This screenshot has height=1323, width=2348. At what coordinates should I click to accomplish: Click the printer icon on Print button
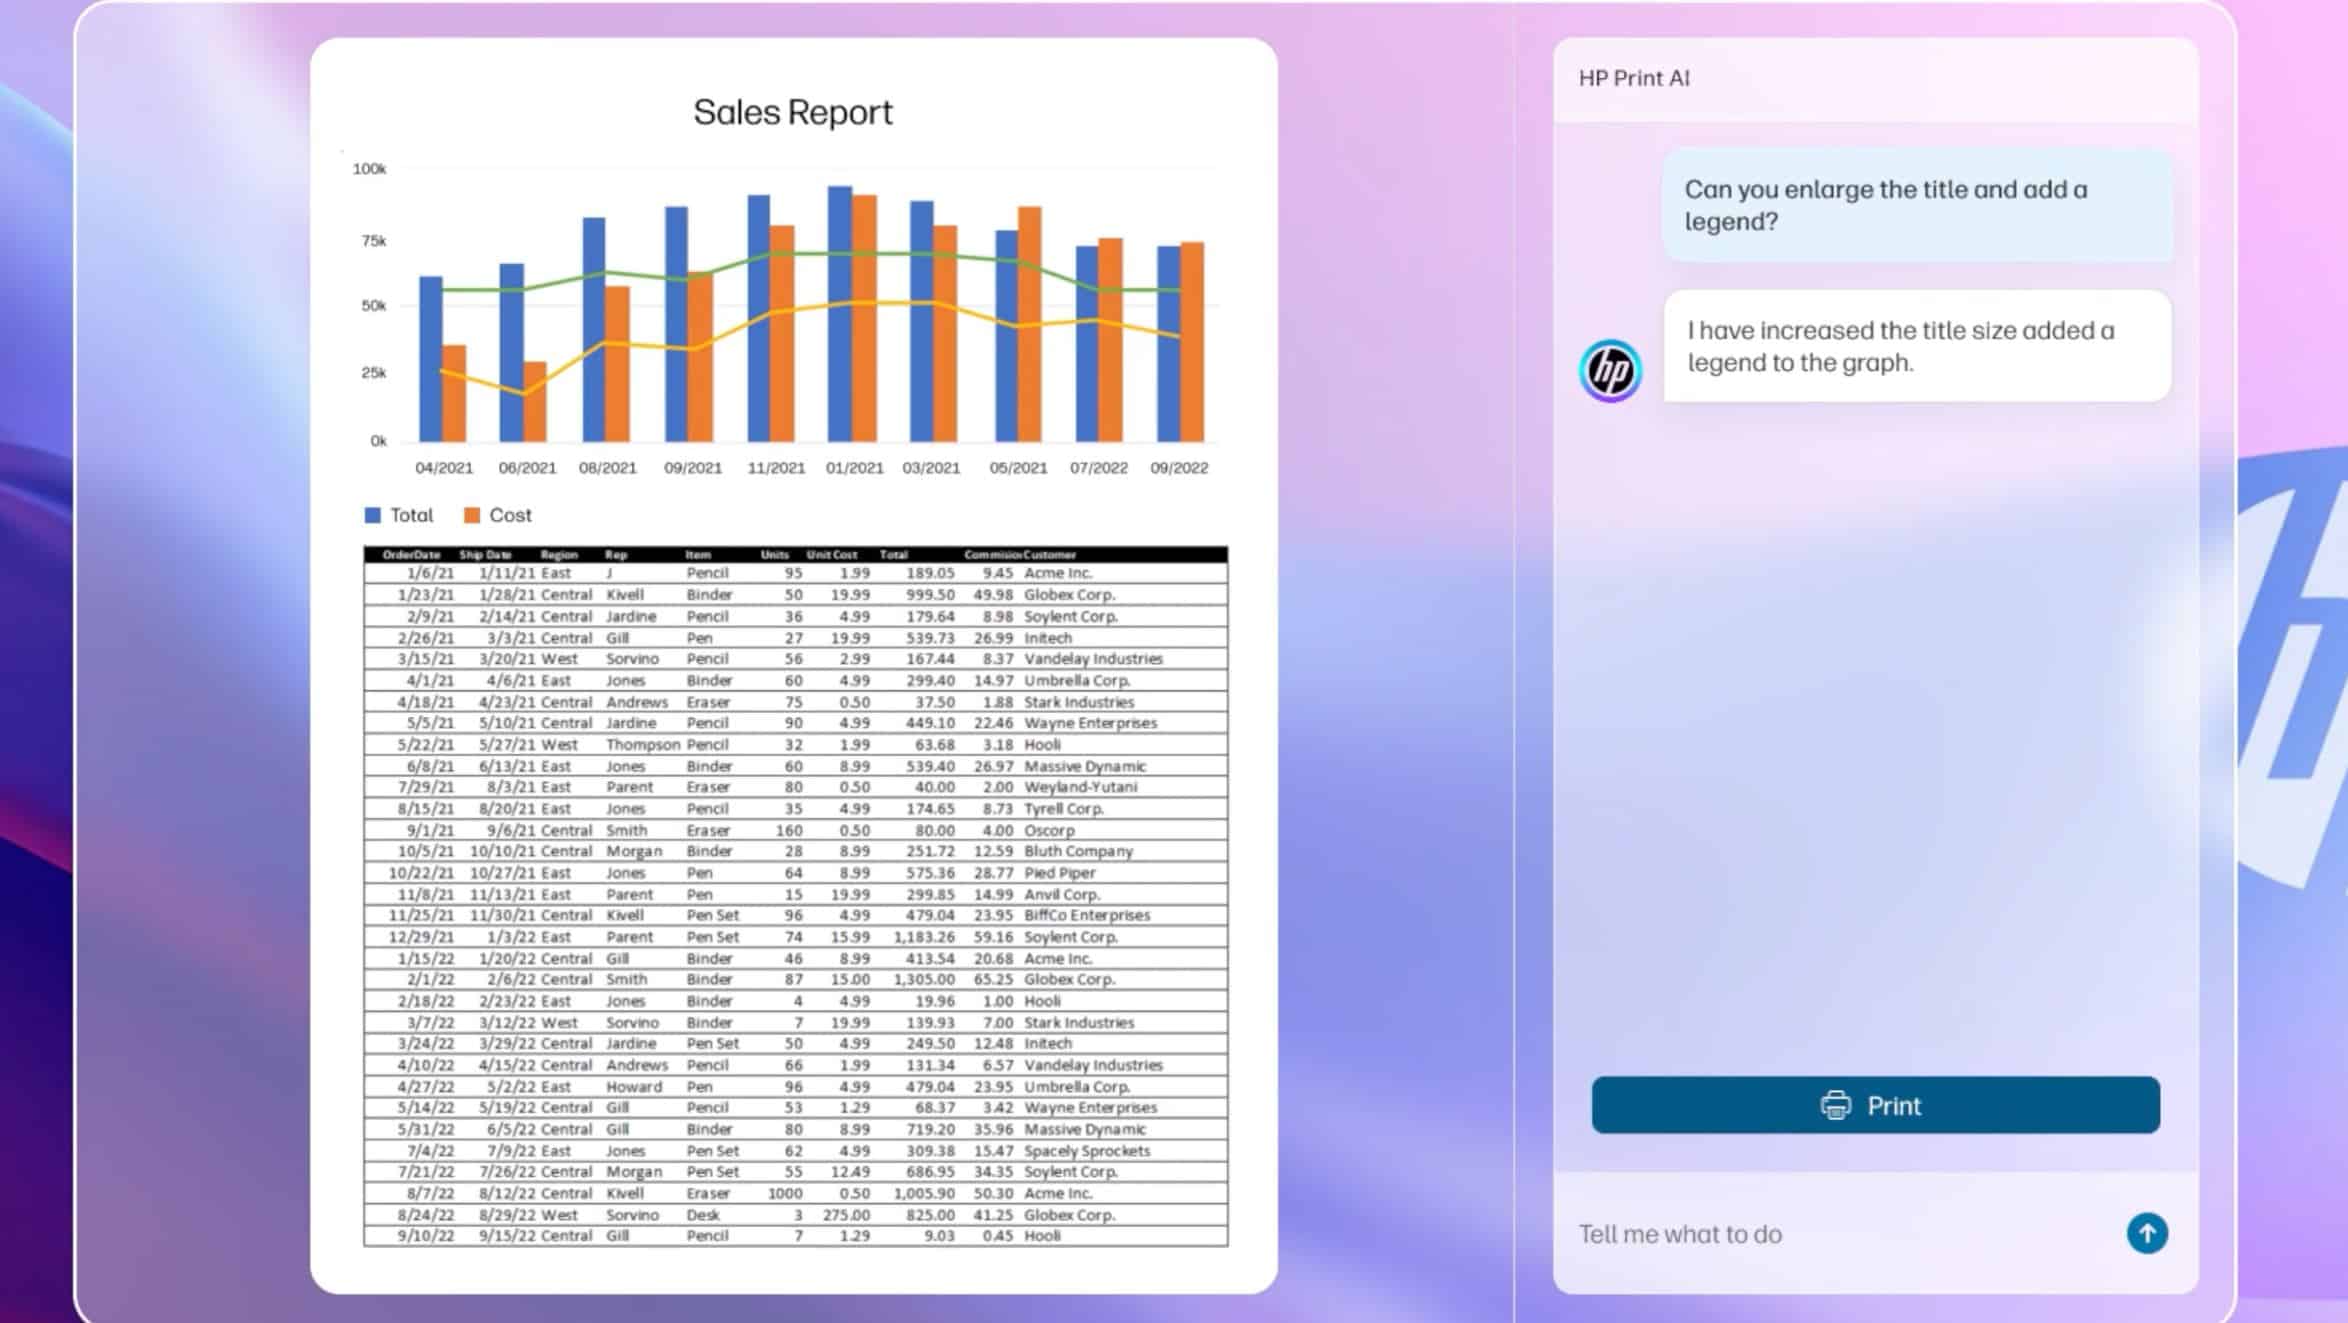click(1835, 1105)
